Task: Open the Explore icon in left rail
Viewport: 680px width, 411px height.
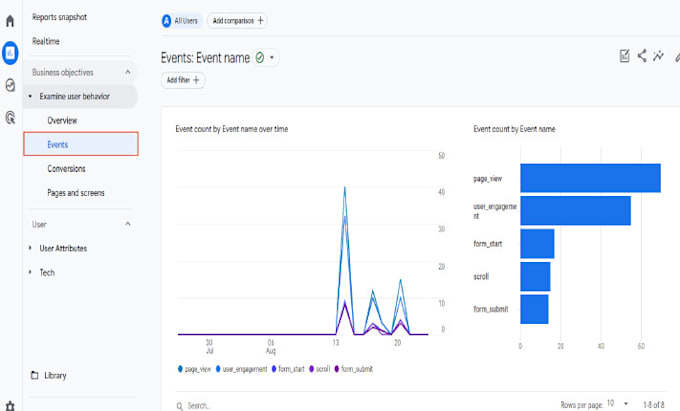Action: tap(10, 85)
